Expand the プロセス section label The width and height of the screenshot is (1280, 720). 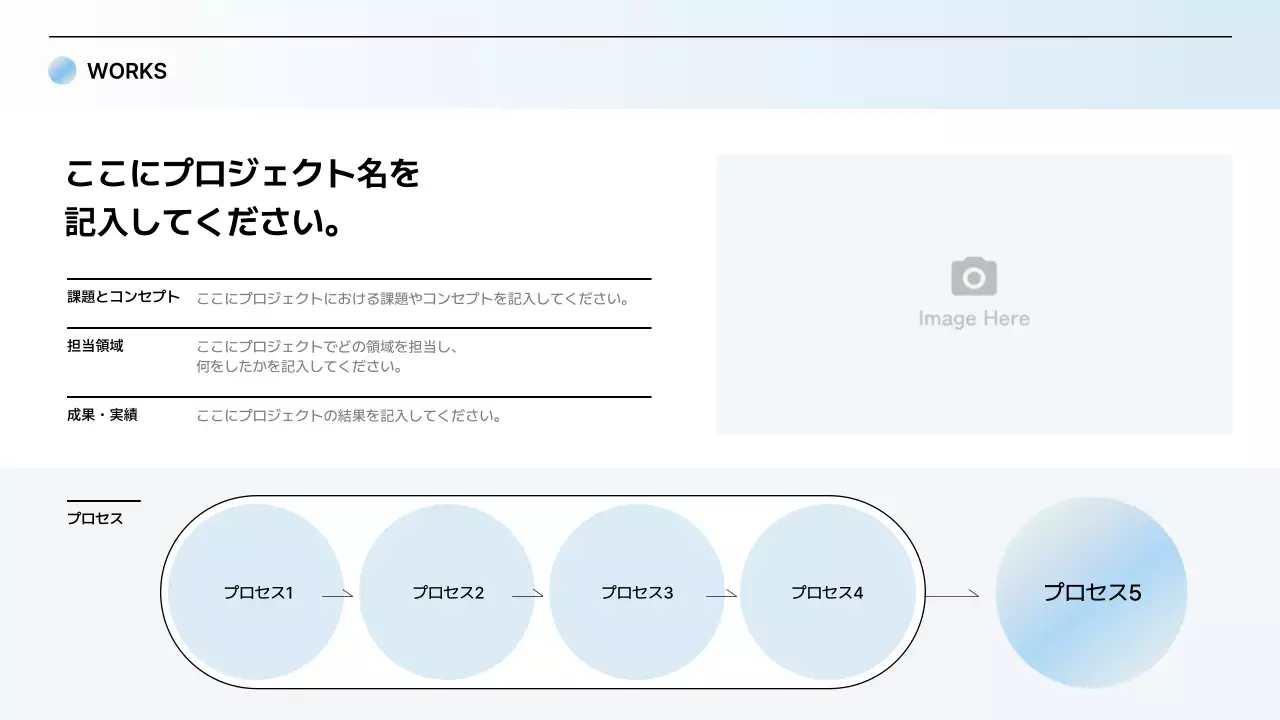click(93, 518)
